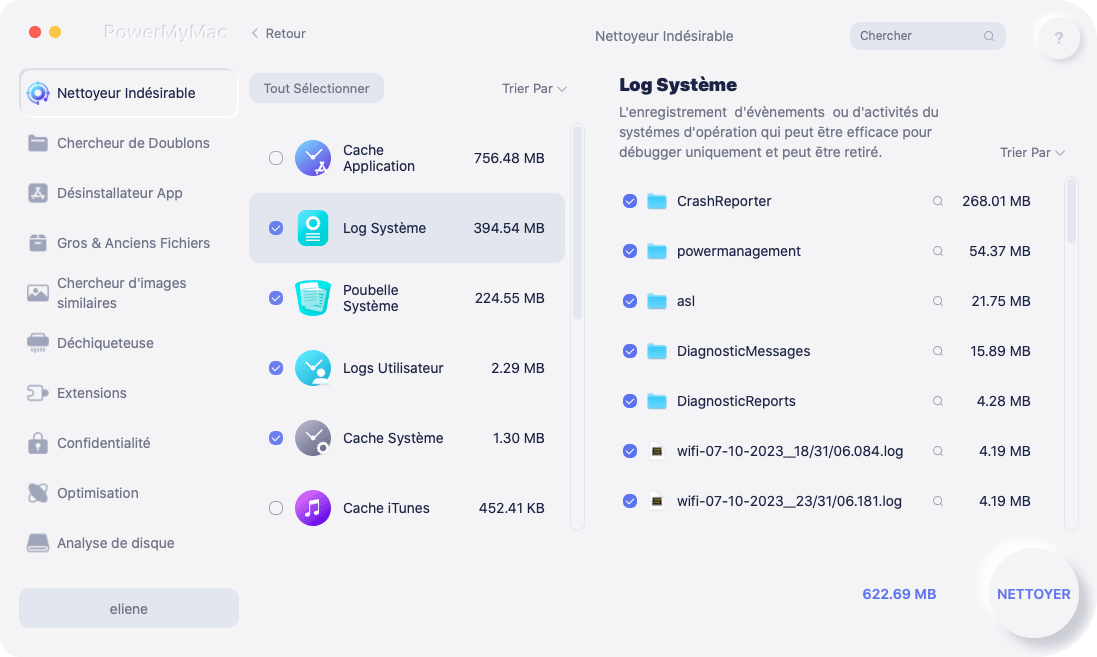Uncheck the DiagnosticMessages checkbox
The height and width of the screenshot is (657, 1097).
[x=630, y=351]
